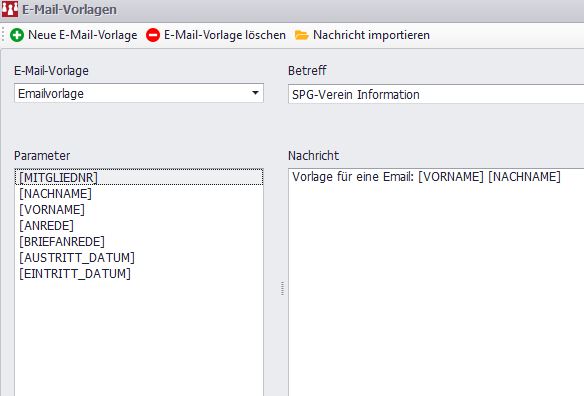Viewport: 584px width, 396px height.
Task: Select [ANREDE] parameter entry
Action: [46, 225]
